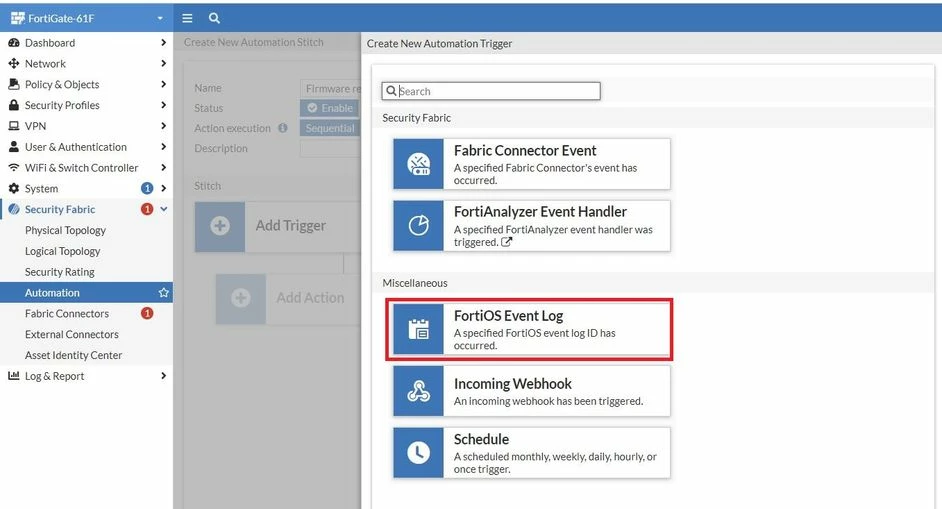
Task: Click the Security Fabric alert badge
Action: click(x=147, y=209)
